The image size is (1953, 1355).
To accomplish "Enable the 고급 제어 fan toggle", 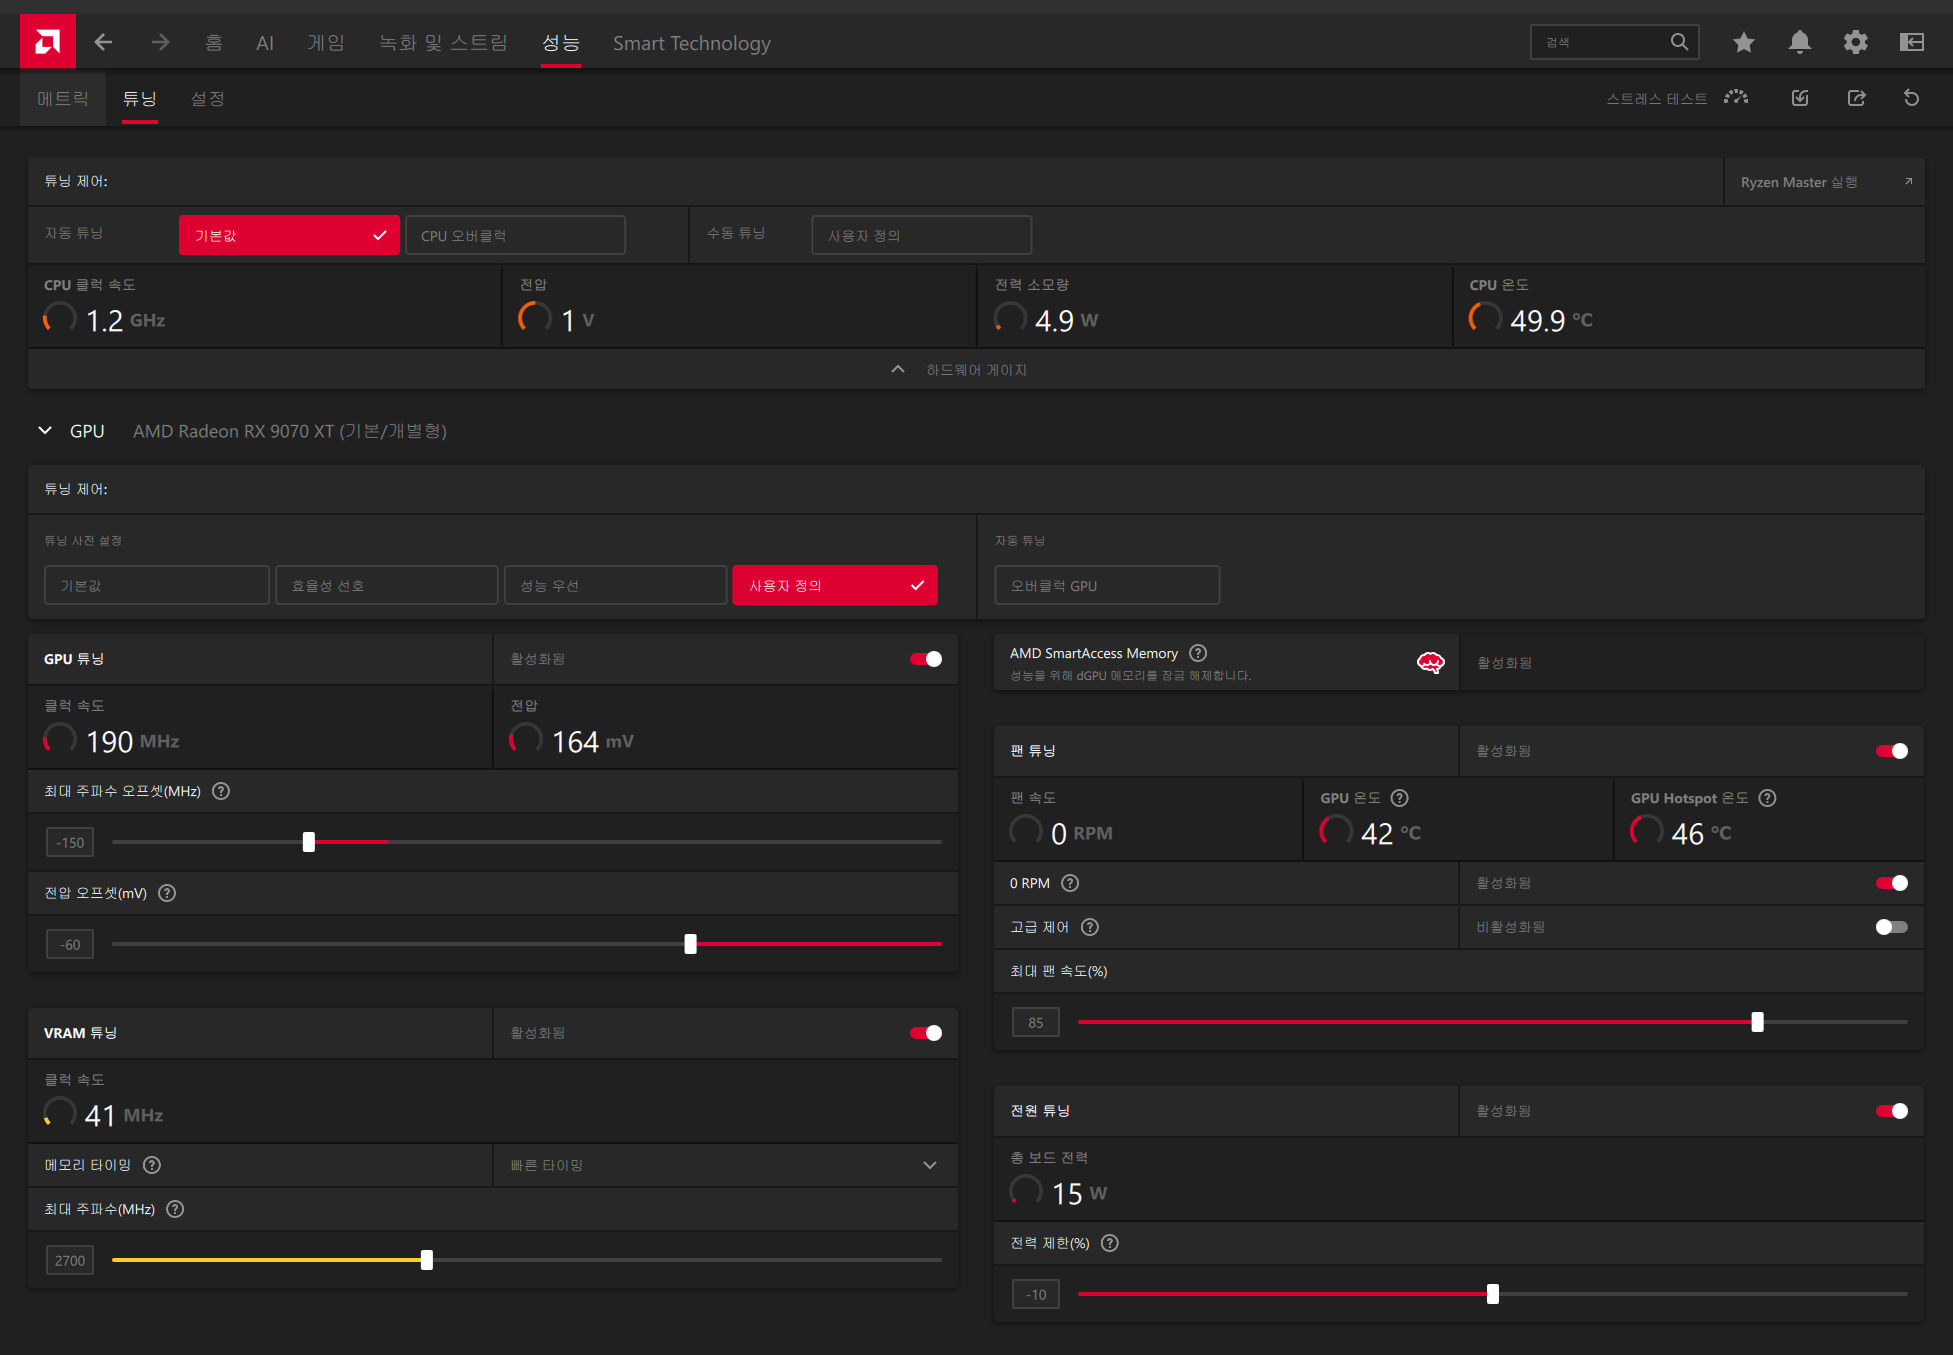I will (x=1890, y=927).
